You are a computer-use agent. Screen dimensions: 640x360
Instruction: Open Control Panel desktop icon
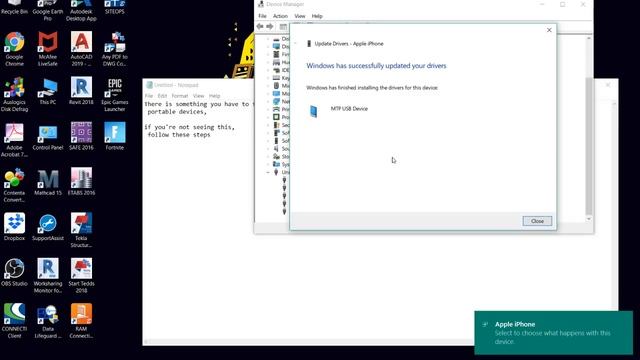(48, 137)
